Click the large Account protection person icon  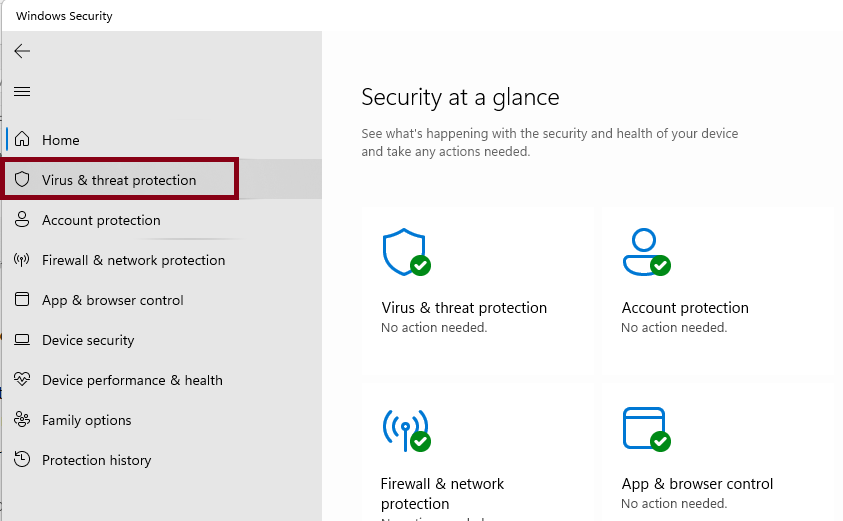pyautogui.click(x=643, y=252)
